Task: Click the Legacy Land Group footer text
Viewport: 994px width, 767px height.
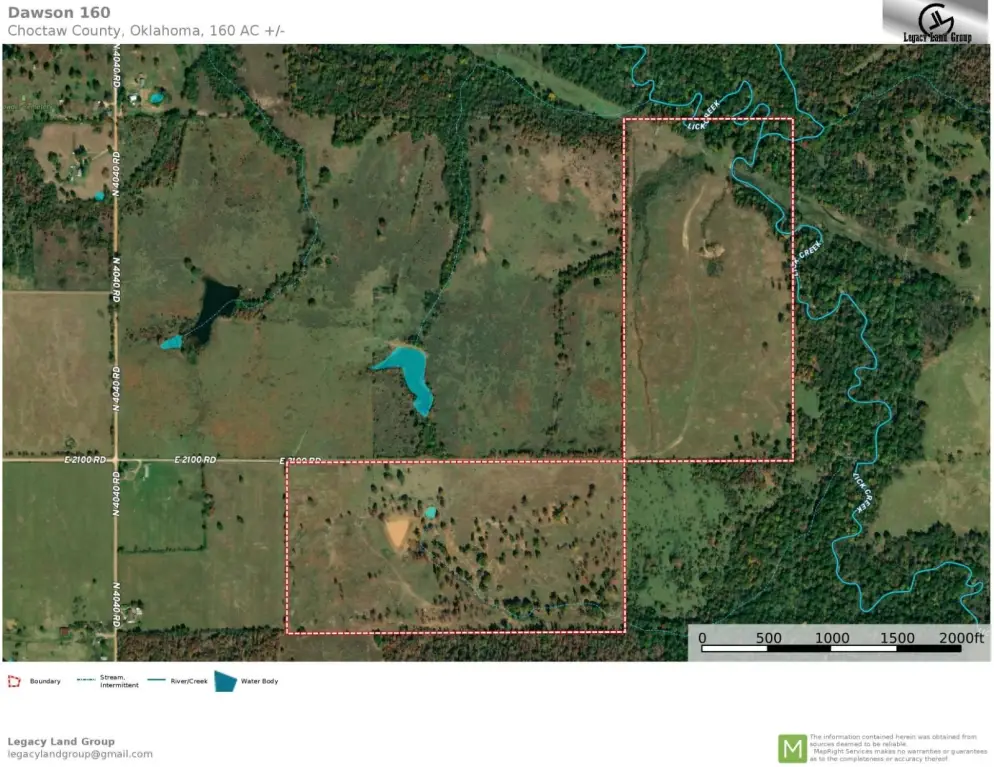Action: (61, 741)
